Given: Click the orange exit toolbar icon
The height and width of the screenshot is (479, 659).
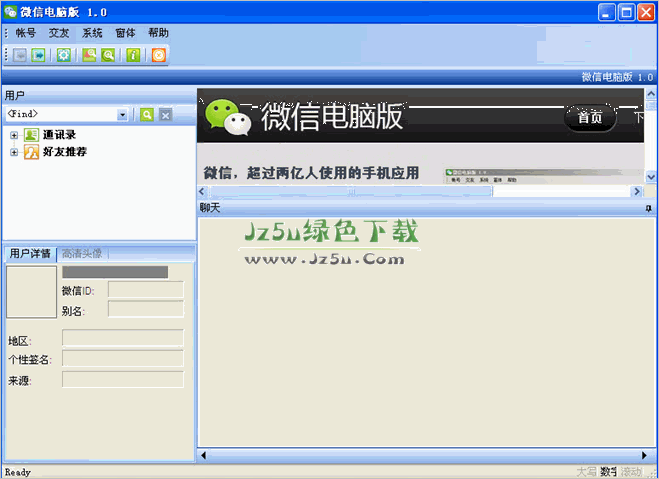Looking at the screenshot, I should pos(159,55).
